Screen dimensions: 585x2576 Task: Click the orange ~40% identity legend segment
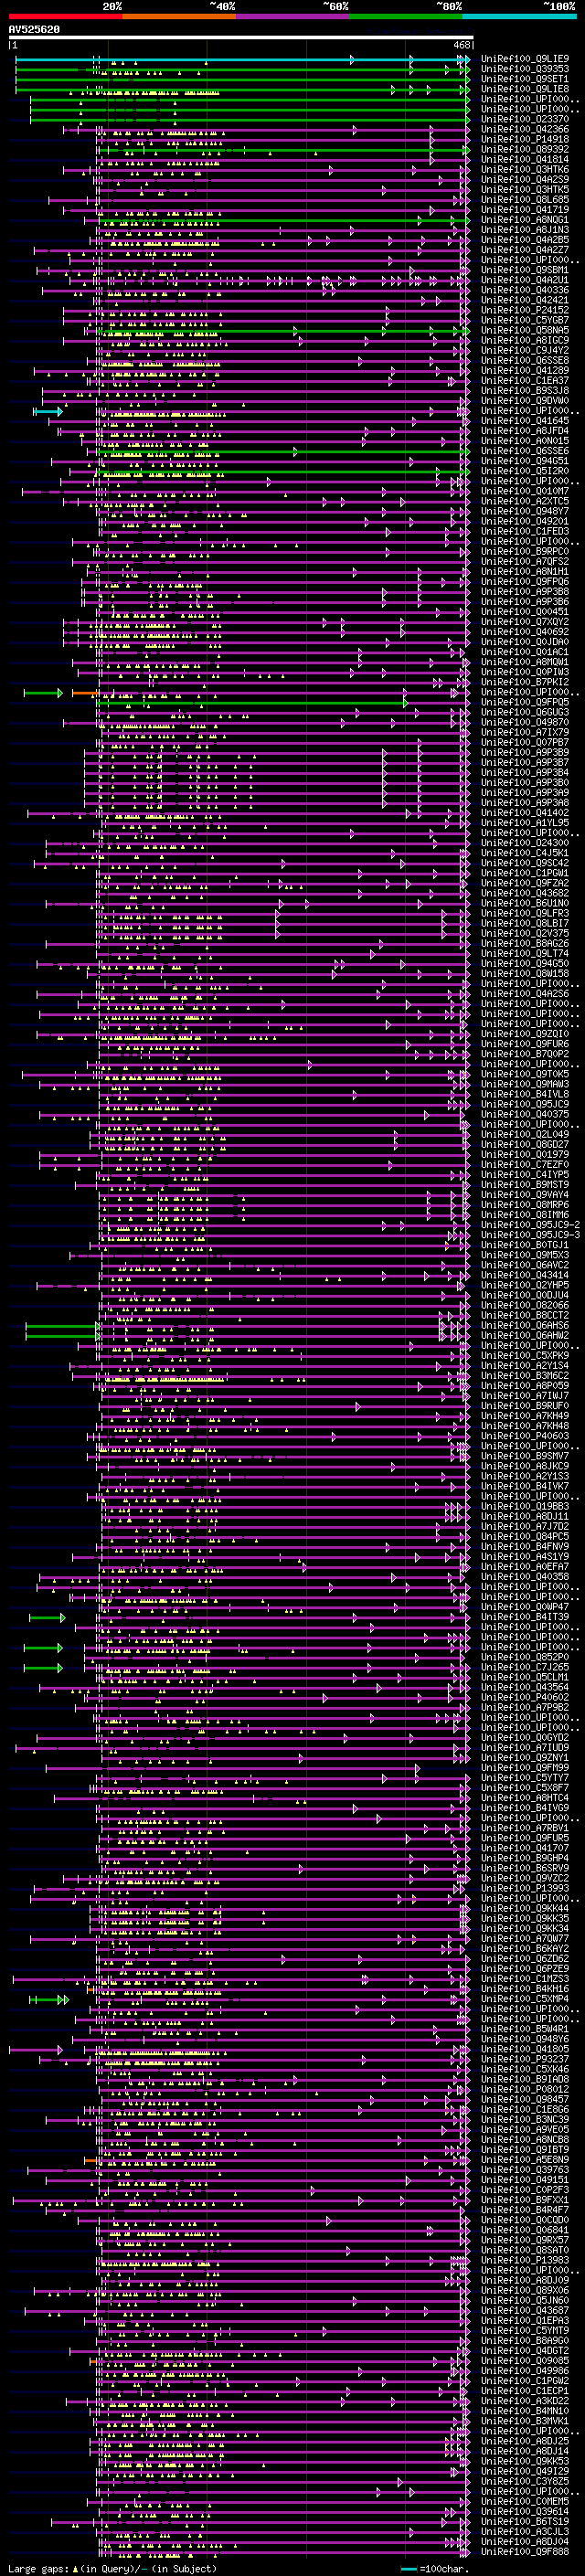click(179, 16)
